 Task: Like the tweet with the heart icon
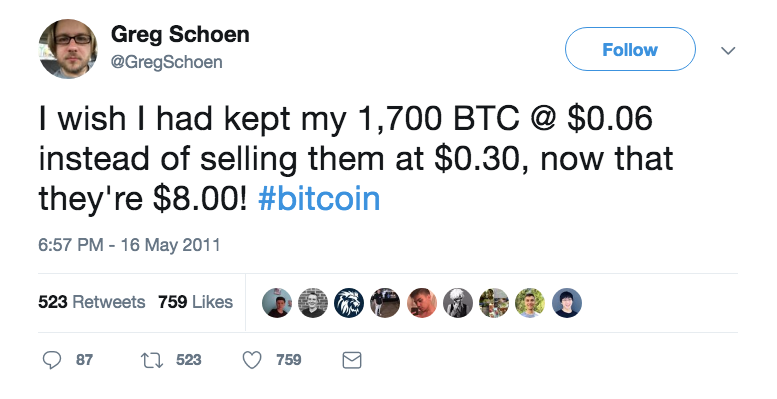tap(252, 360)
